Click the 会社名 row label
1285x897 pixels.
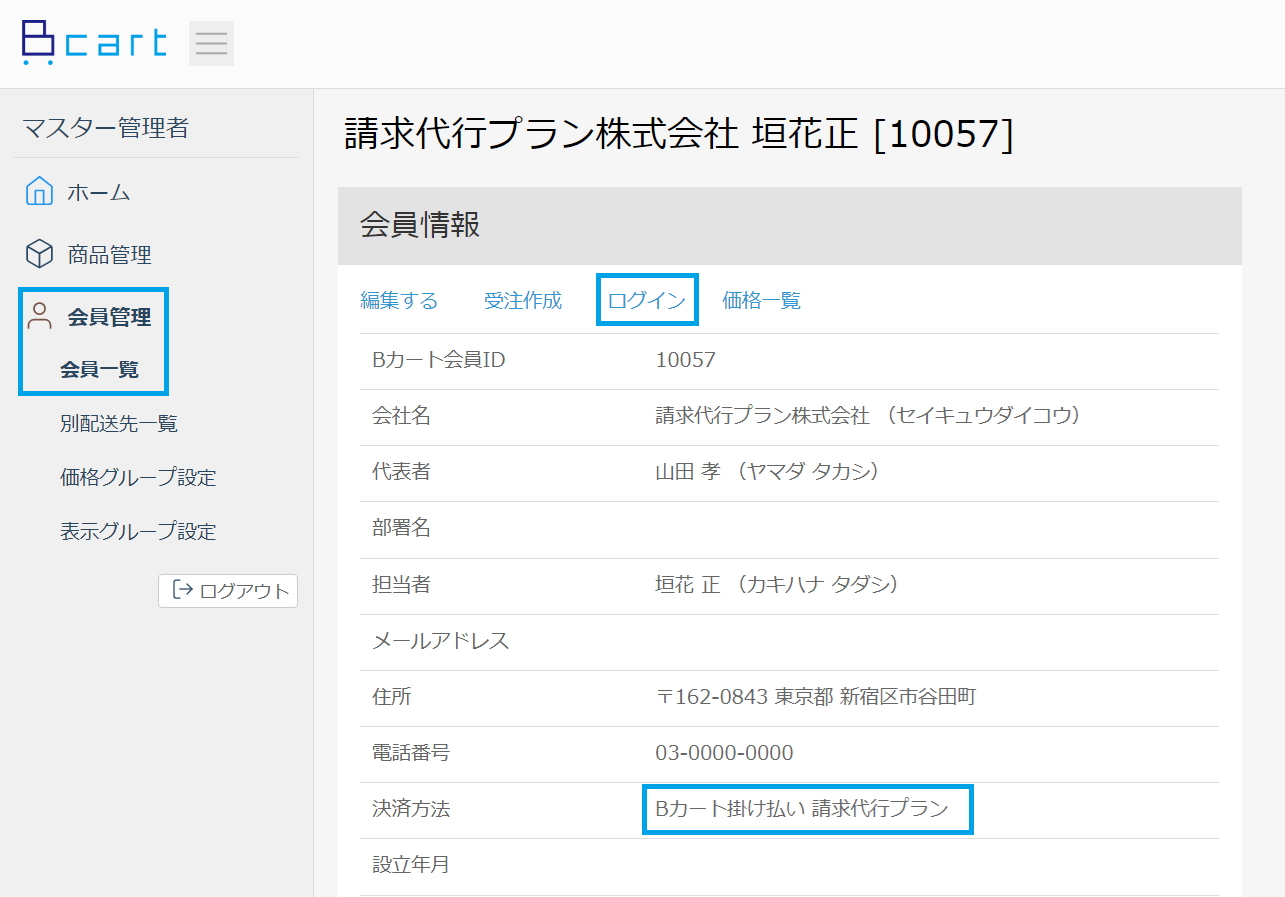point(401,416)
